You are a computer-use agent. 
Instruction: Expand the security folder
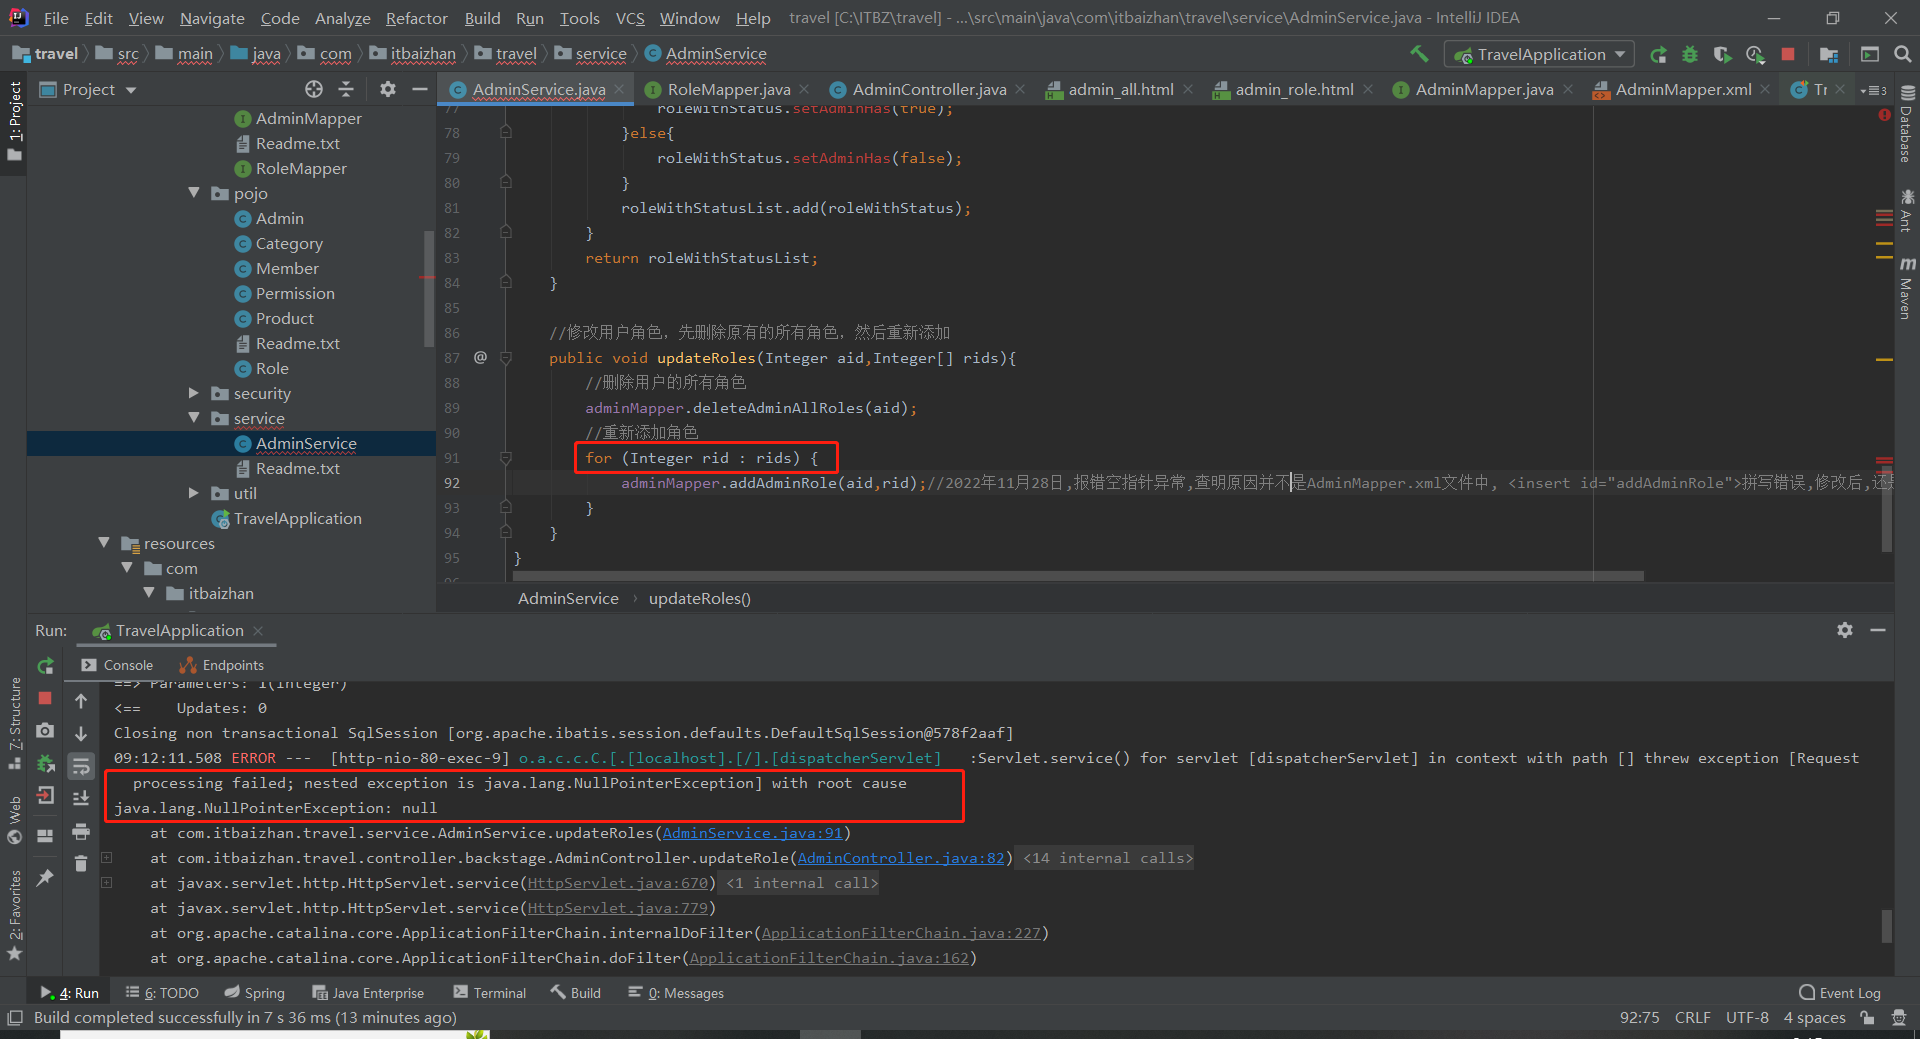coord(194,393)
